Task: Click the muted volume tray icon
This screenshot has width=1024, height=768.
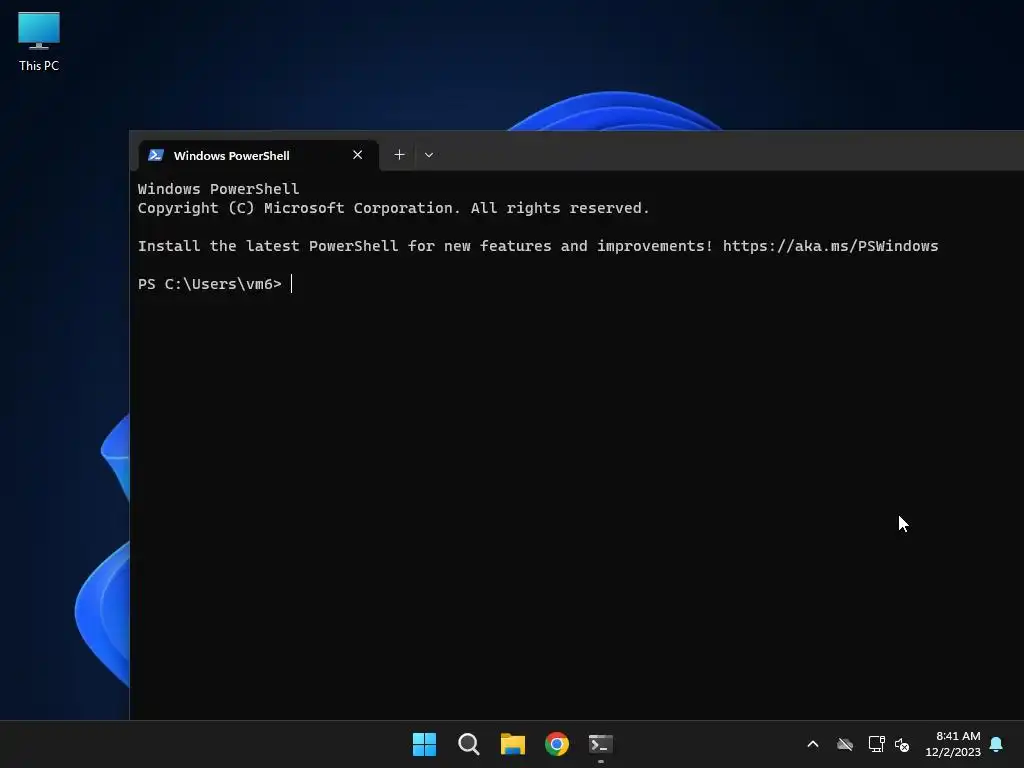Action: tap(902, 744)
